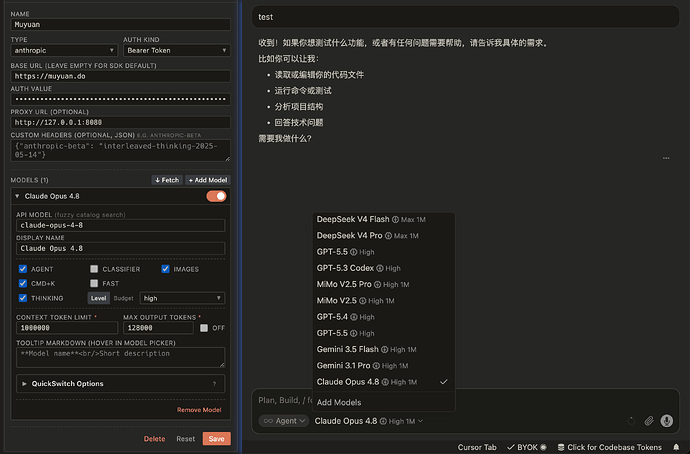
Task: Click the thinking icon beside DeepSeek V4 Flash
Action: coord(395,220)
